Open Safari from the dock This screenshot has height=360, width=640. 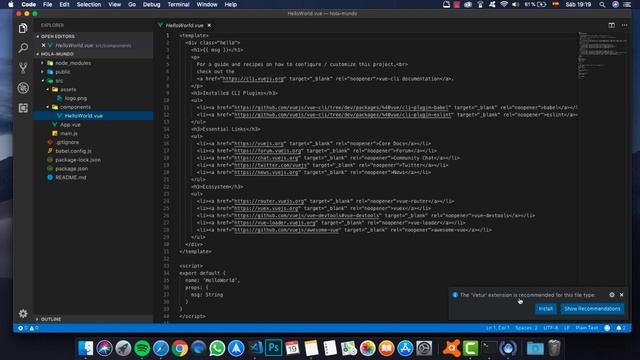tap(161, 348)
